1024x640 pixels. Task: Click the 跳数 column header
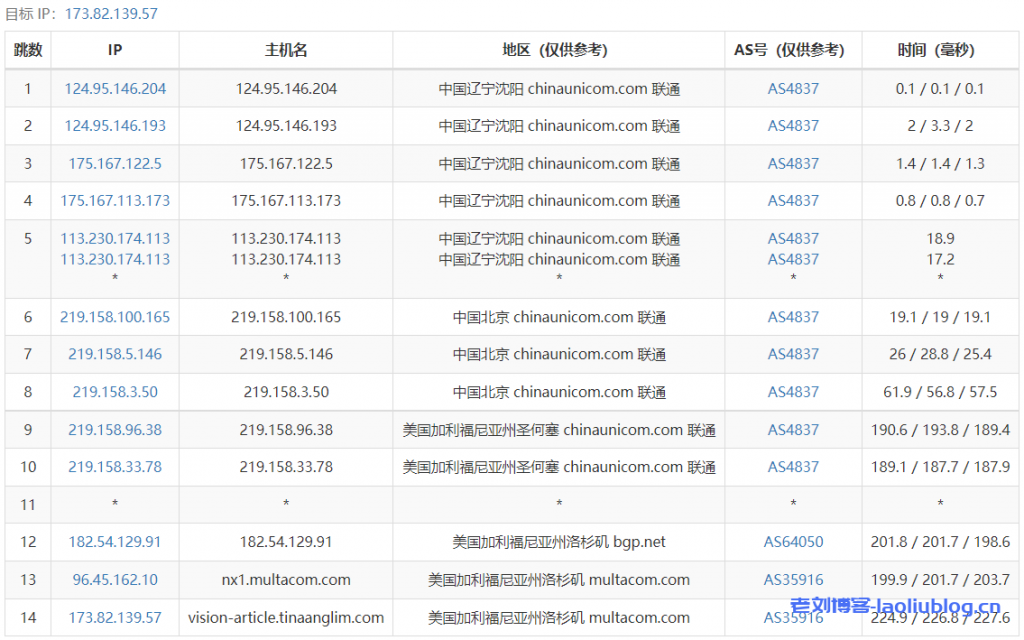click(28, 50)
